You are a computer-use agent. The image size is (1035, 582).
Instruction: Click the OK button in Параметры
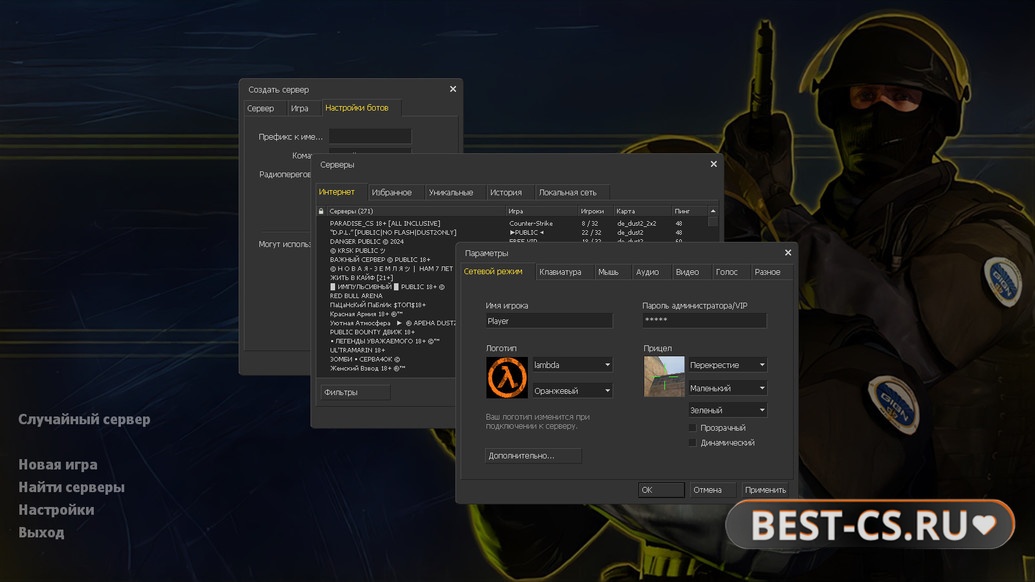click(x=661, y=490)
